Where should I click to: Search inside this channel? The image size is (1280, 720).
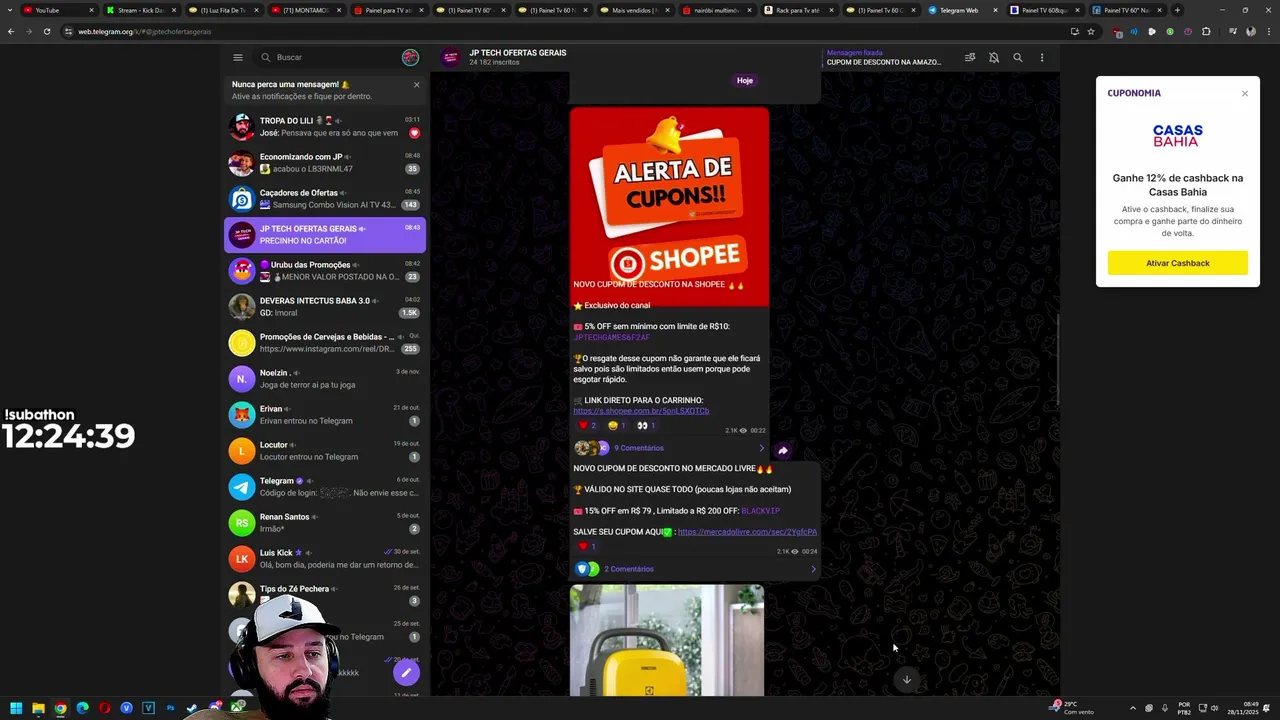point(1018,57)
